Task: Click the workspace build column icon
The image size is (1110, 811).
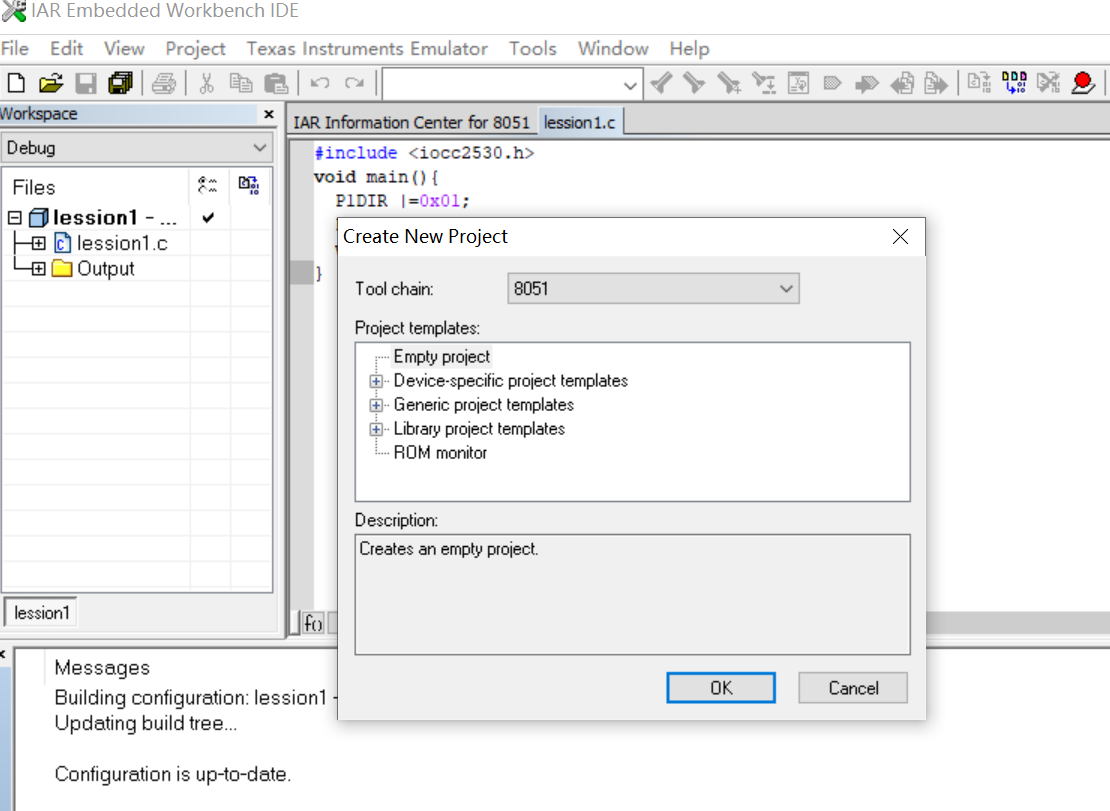Action: pos(248,185)
